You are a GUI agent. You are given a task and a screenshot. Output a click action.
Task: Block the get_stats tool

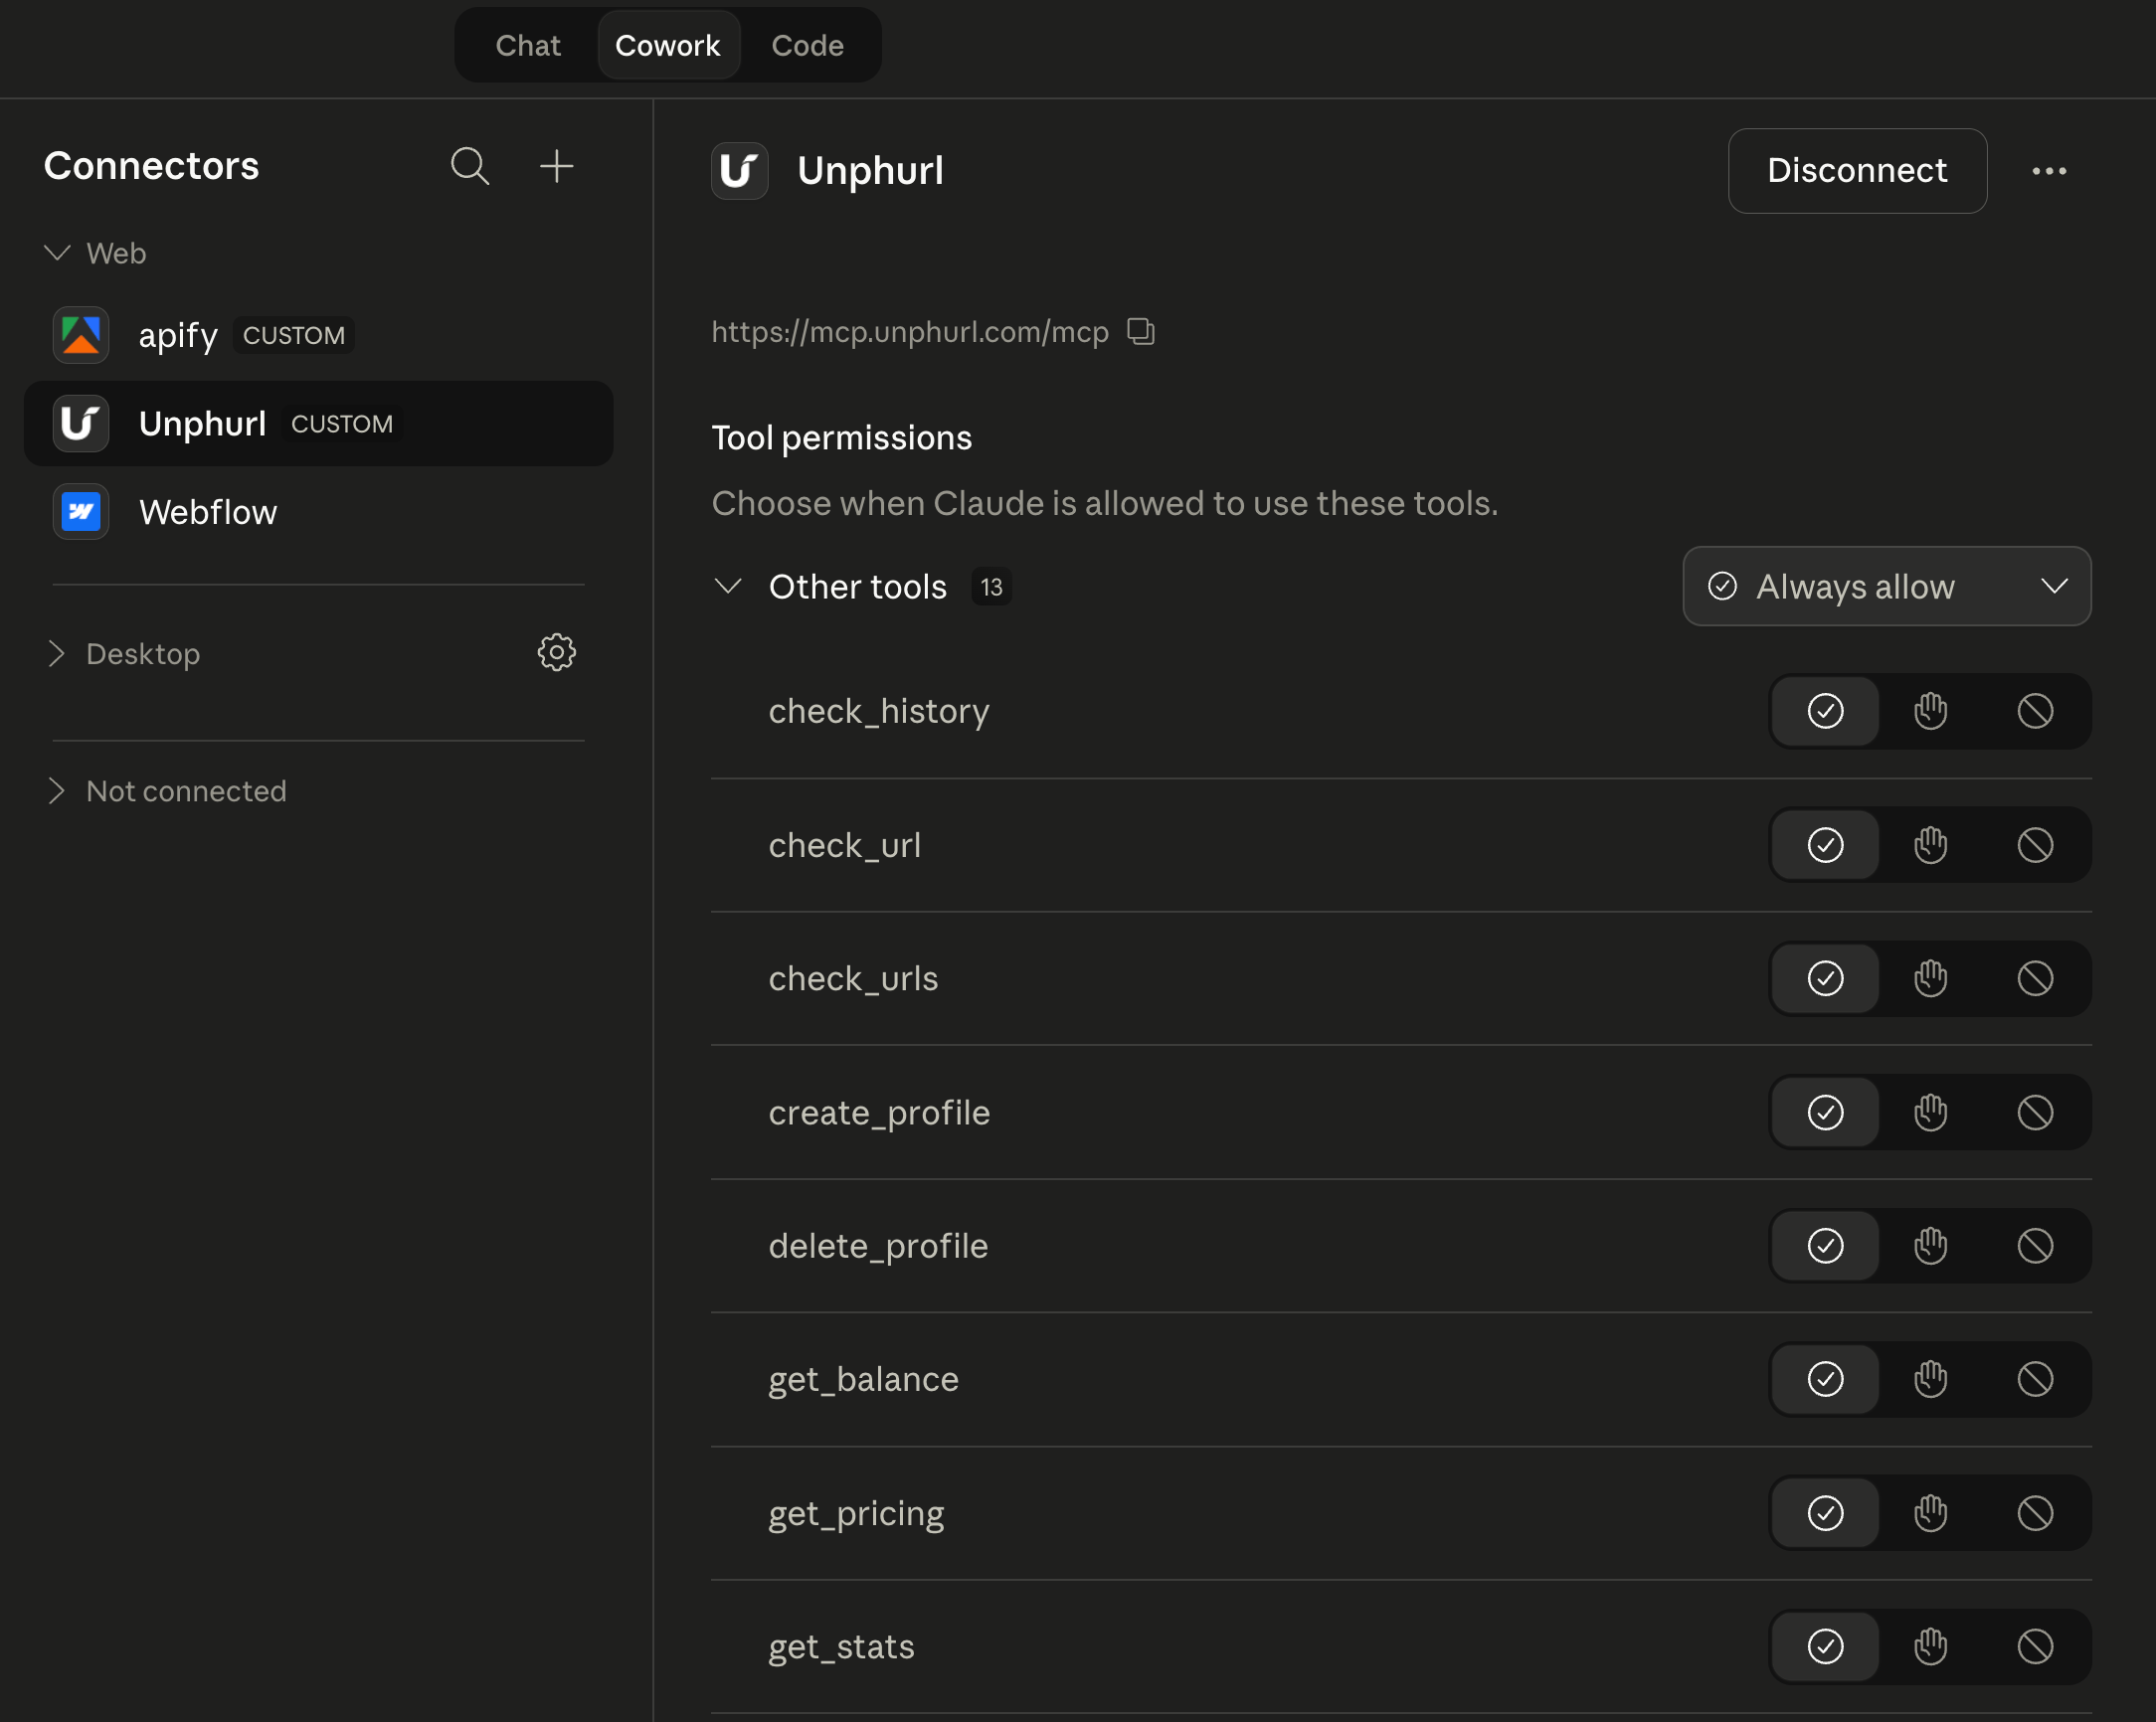click(2035, 1646)
